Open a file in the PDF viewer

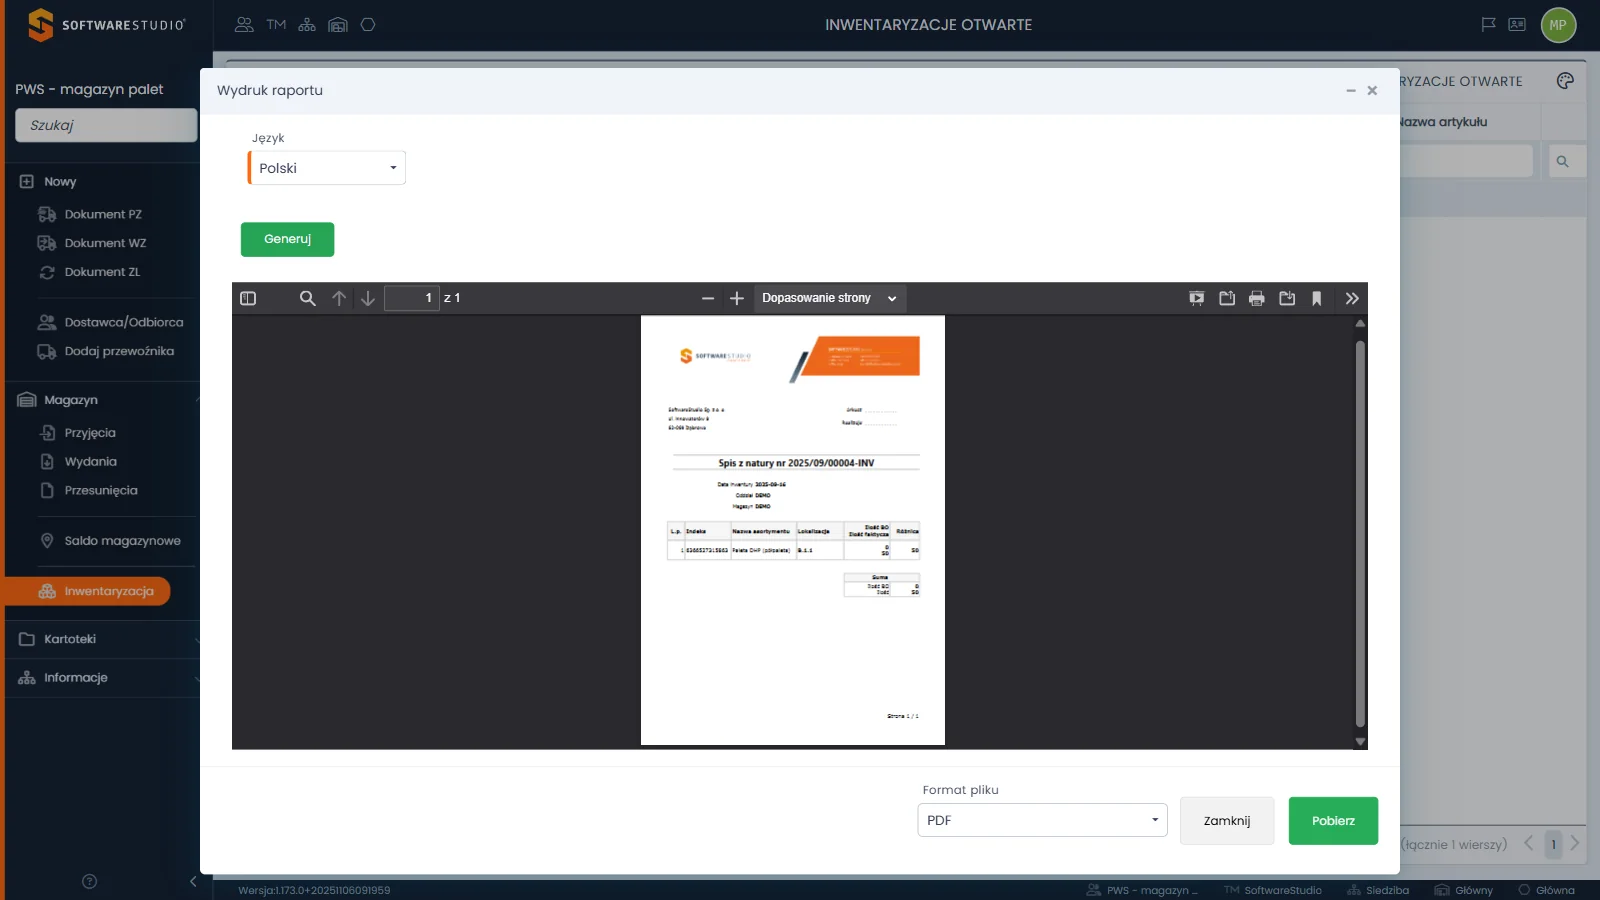(1227, 298)
